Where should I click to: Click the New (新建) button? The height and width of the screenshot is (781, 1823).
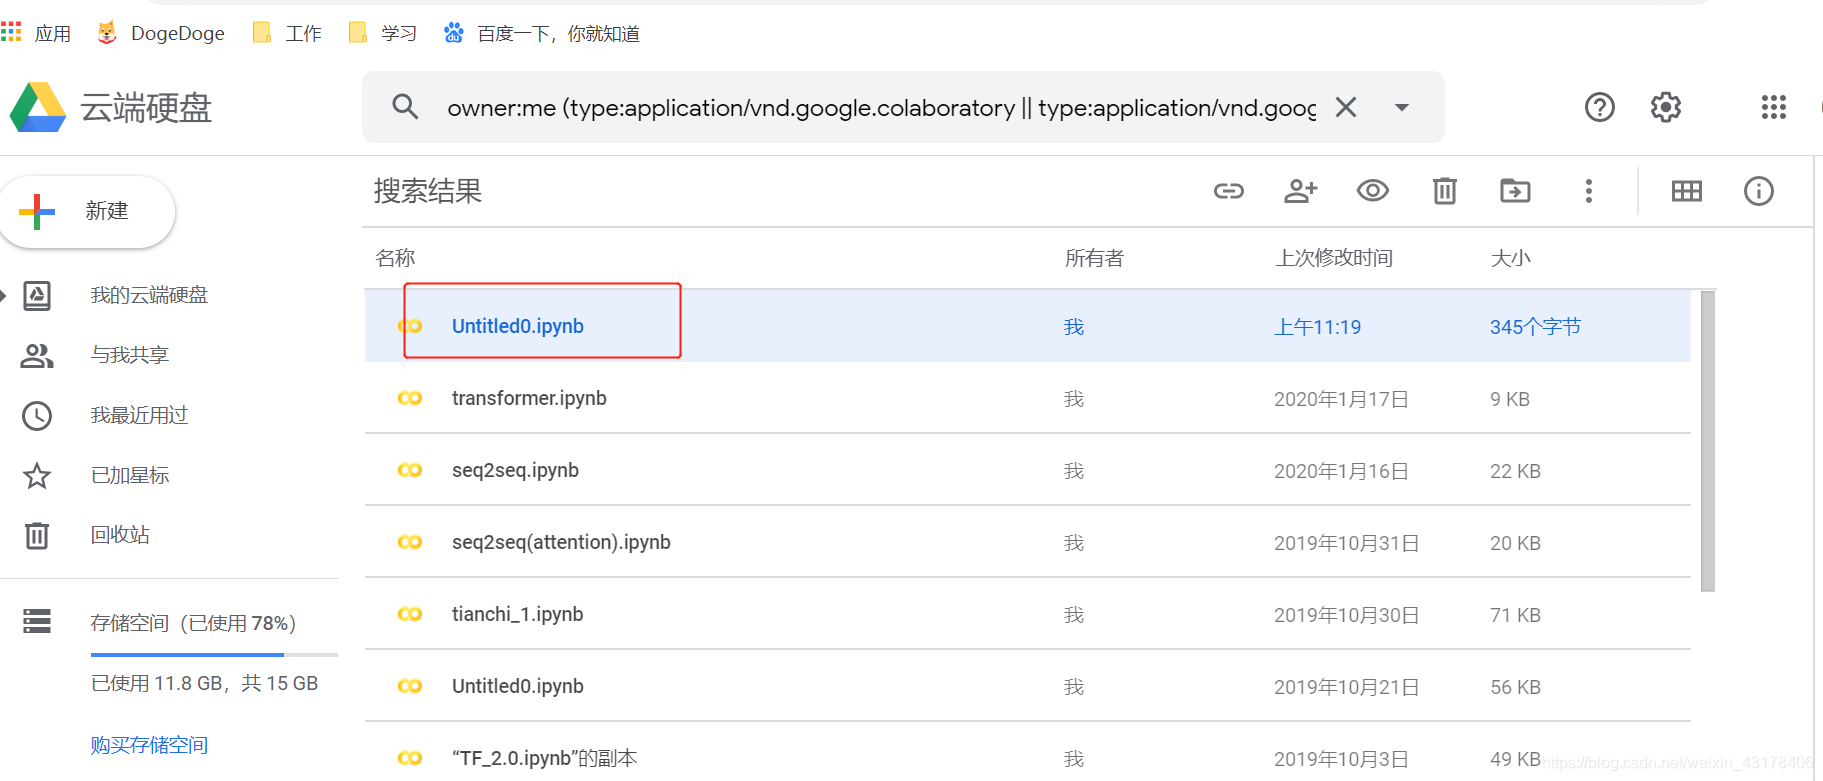pos(87,211)
